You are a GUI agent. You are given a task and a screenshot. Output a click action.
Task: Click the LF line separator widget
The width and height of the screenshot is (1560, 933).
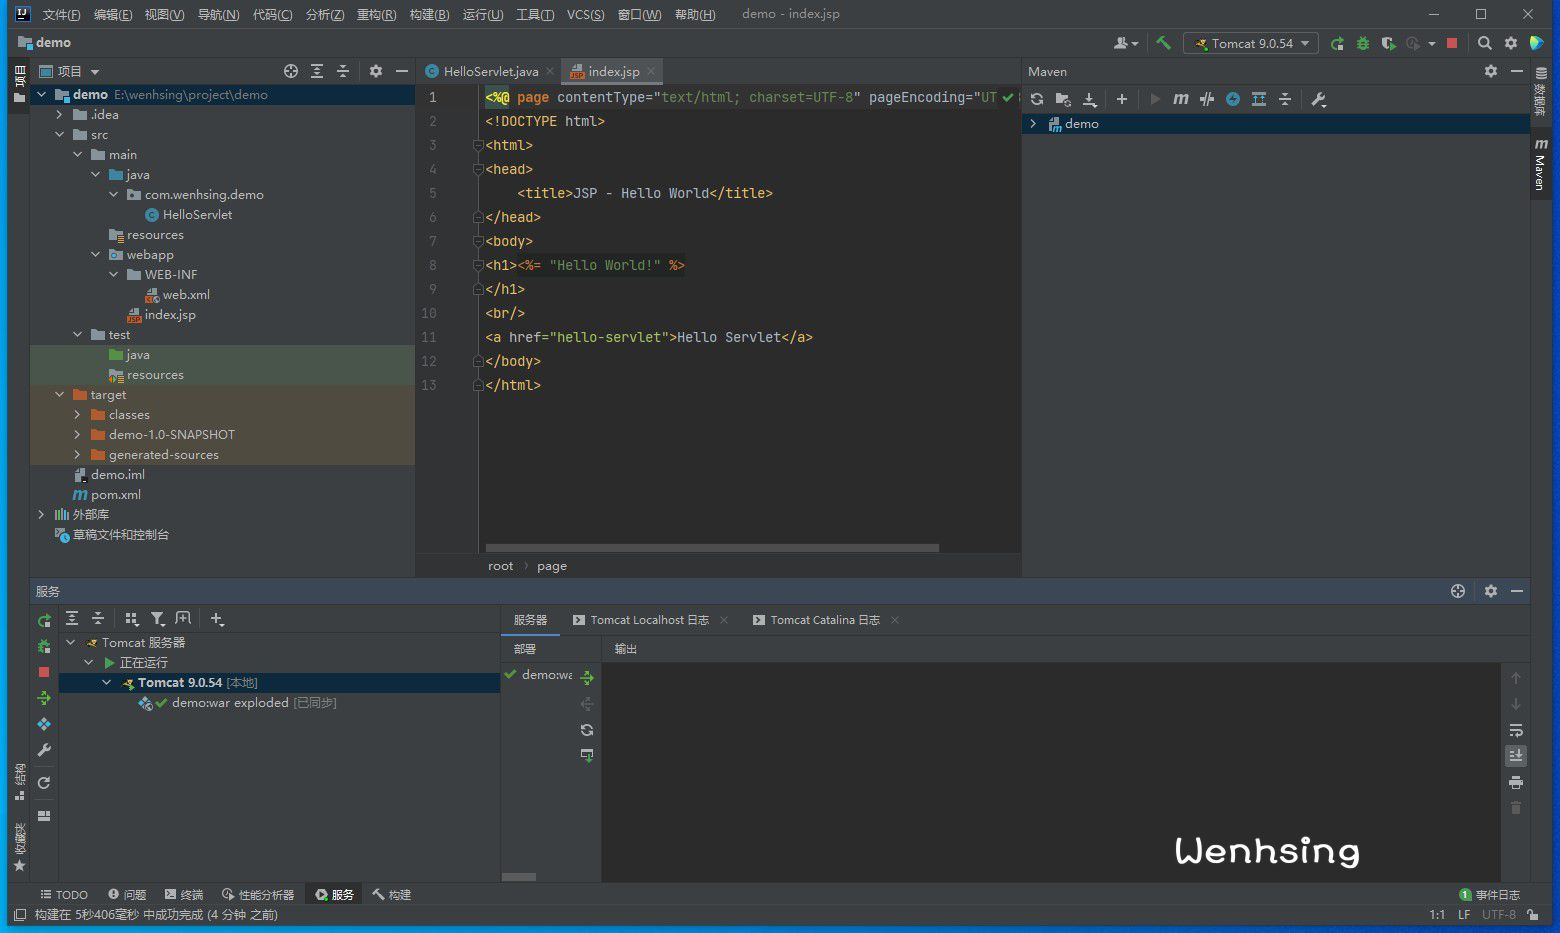tap(1464, 914)
